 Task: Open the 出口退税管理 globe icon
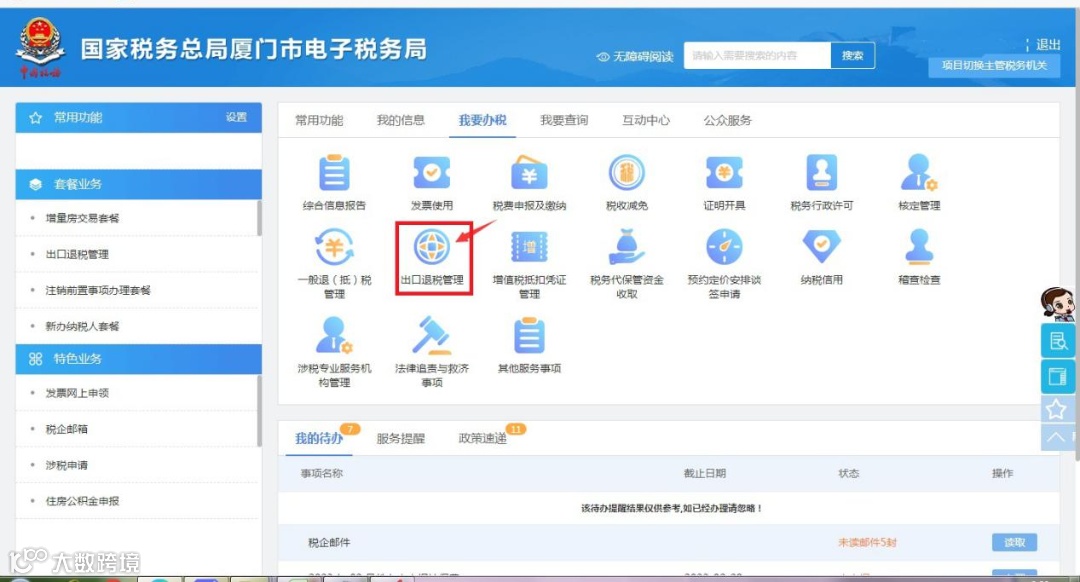point(432,247)
